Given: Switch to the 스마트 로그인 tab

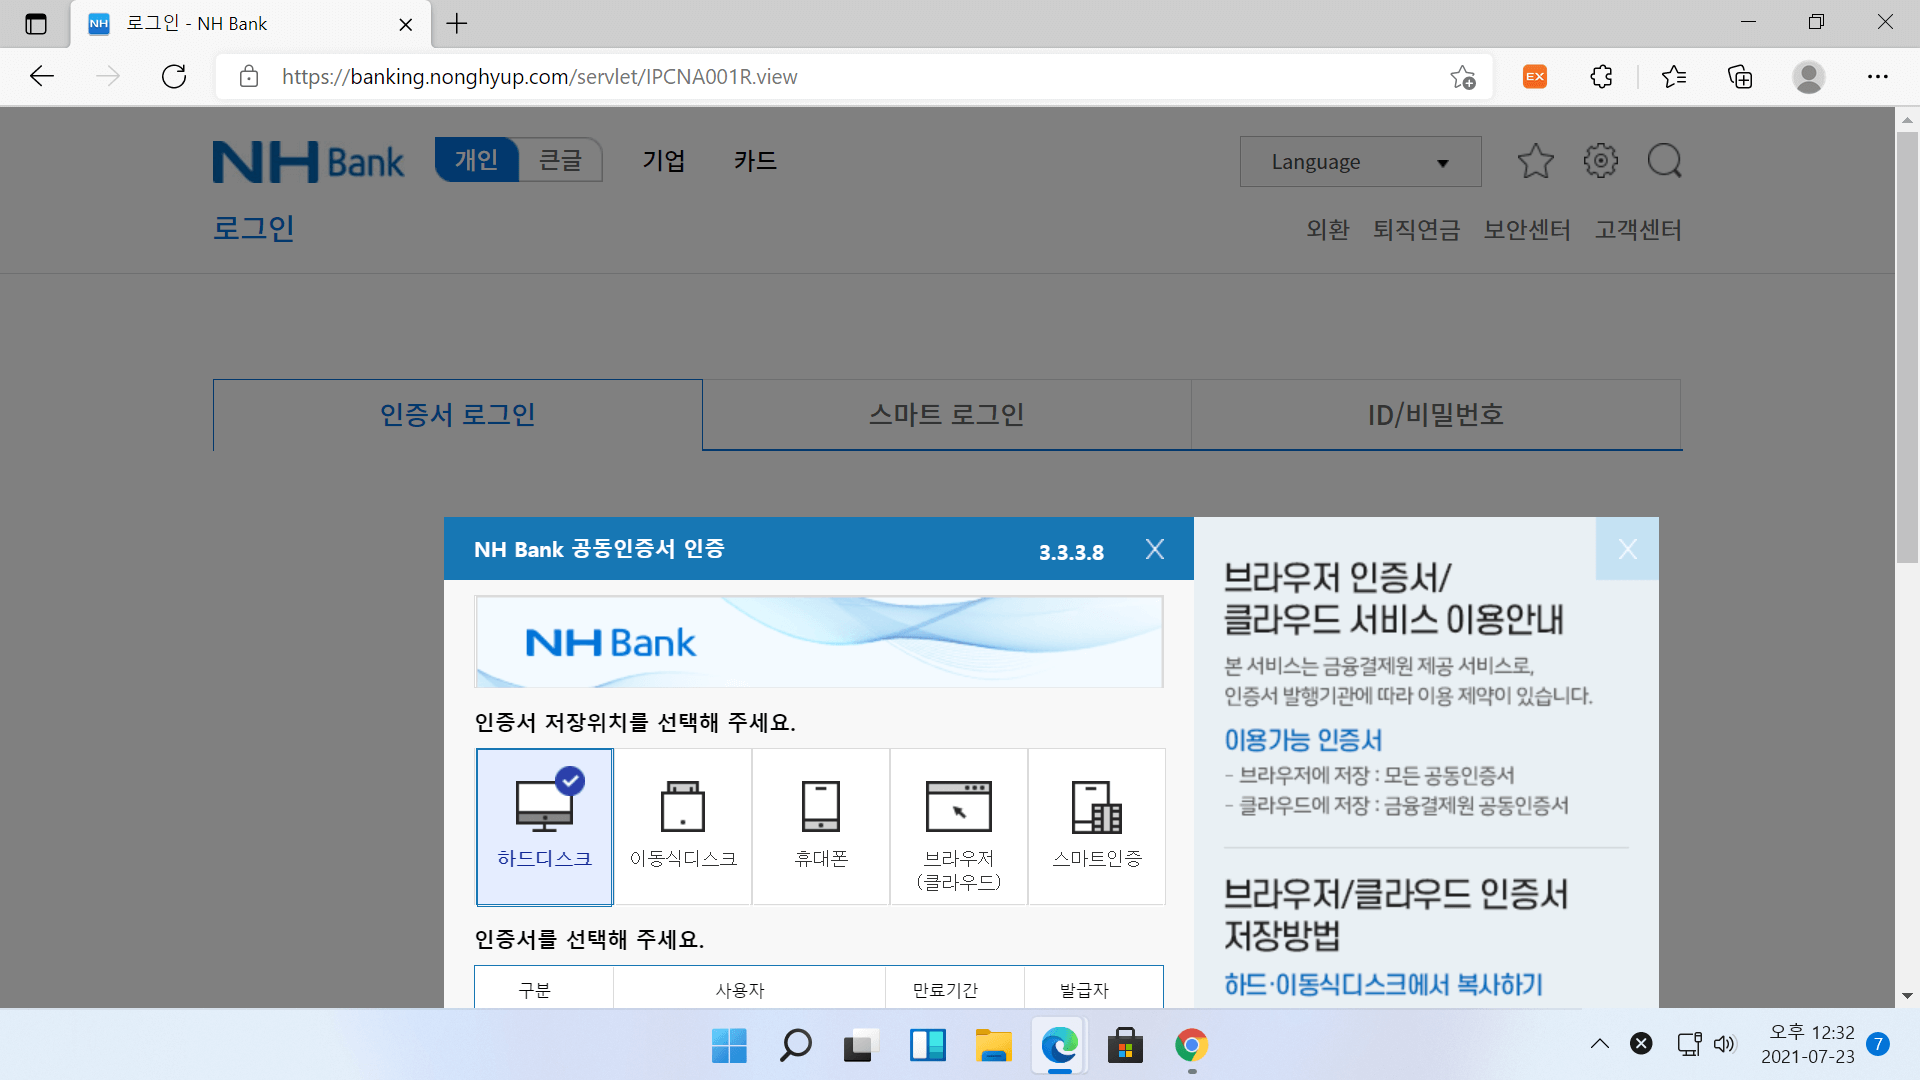Looking at the screenshot, I should coord(947,415).
